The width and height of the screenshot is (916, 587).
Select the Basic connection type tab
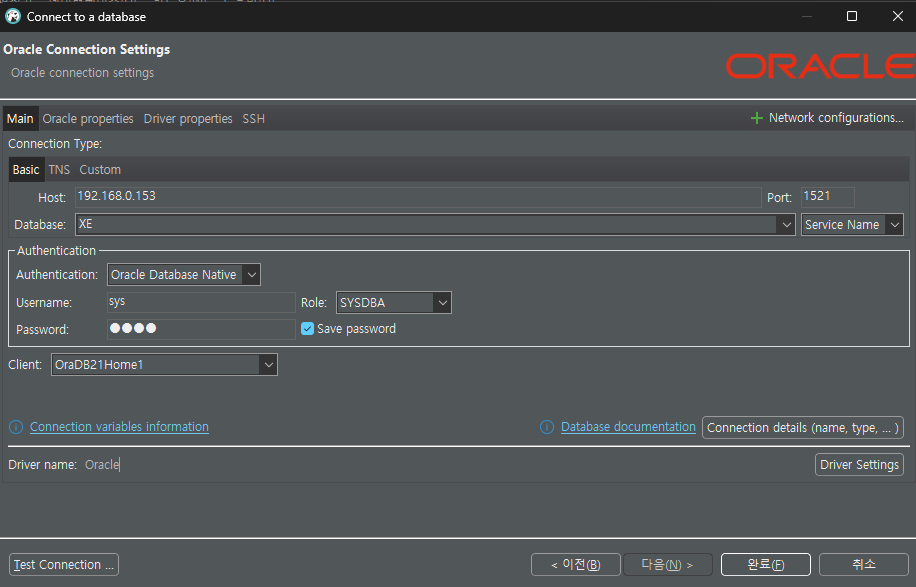26,169
